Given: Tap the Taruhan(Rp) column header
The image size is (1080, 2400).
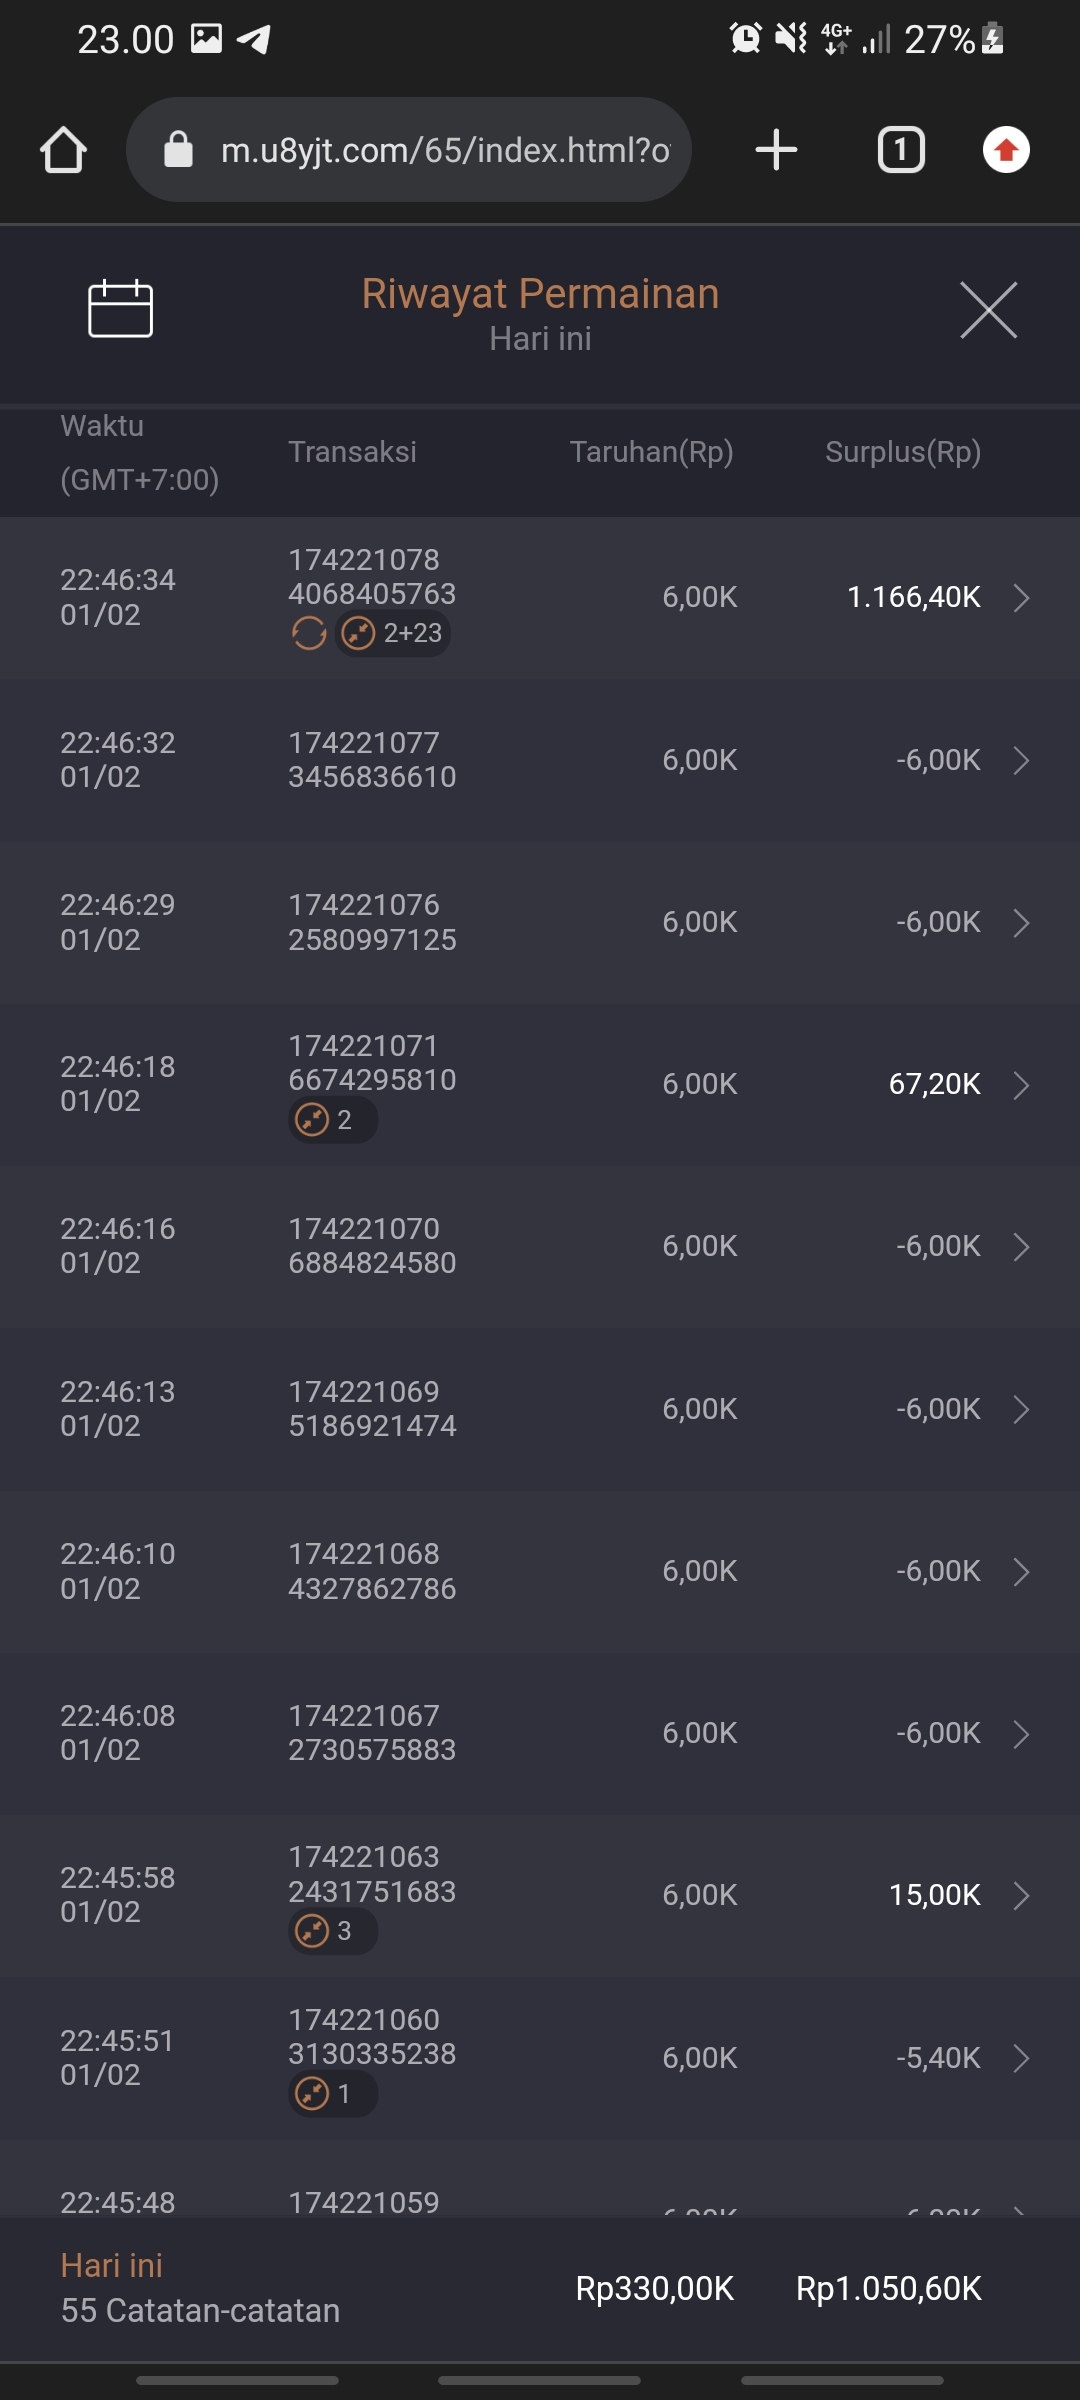Looking at the screenshot, I should pos(651,452).
